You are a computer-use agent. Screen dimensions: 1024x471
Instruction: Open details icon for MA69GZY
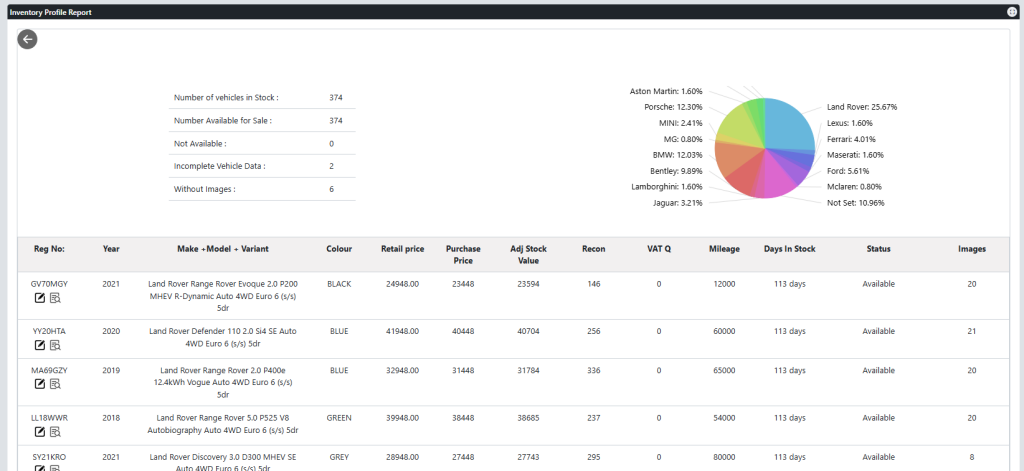click(x=56, y=384)
